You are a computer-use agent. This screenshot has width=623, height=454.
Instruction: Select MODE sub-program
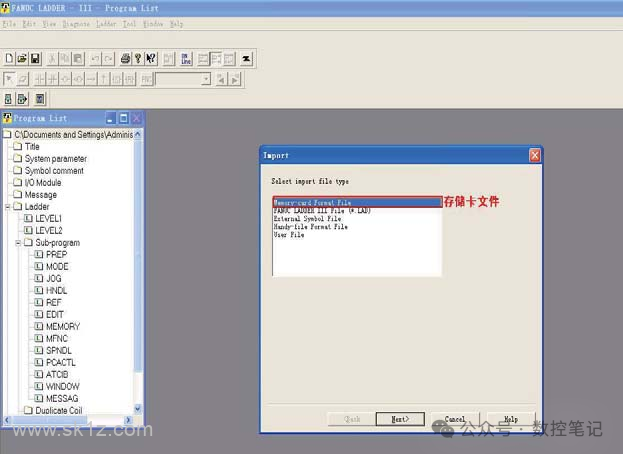click(57, 267)
